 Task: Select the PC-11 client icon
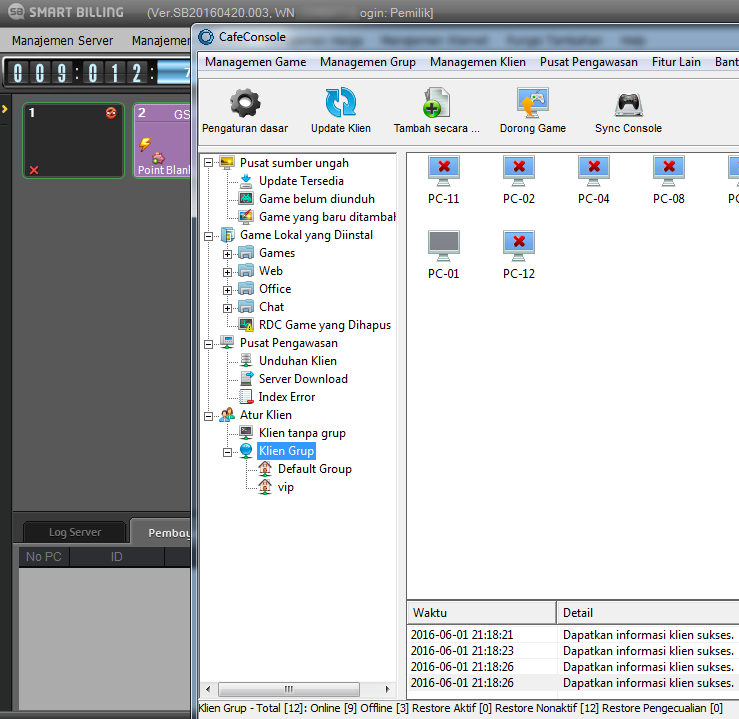[443, 171]
